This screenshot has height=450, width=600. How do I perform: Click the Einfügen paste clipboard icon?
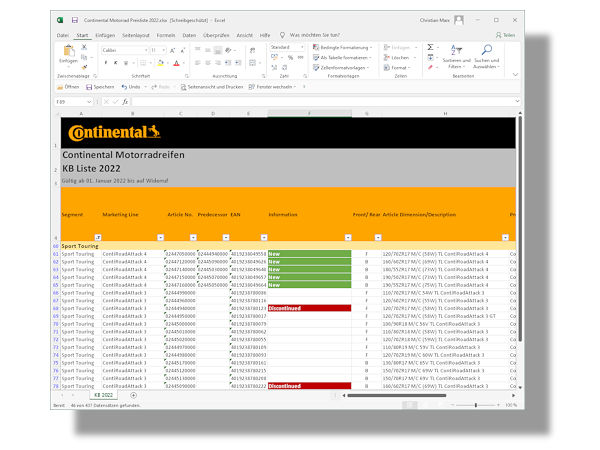coord(69,51)
